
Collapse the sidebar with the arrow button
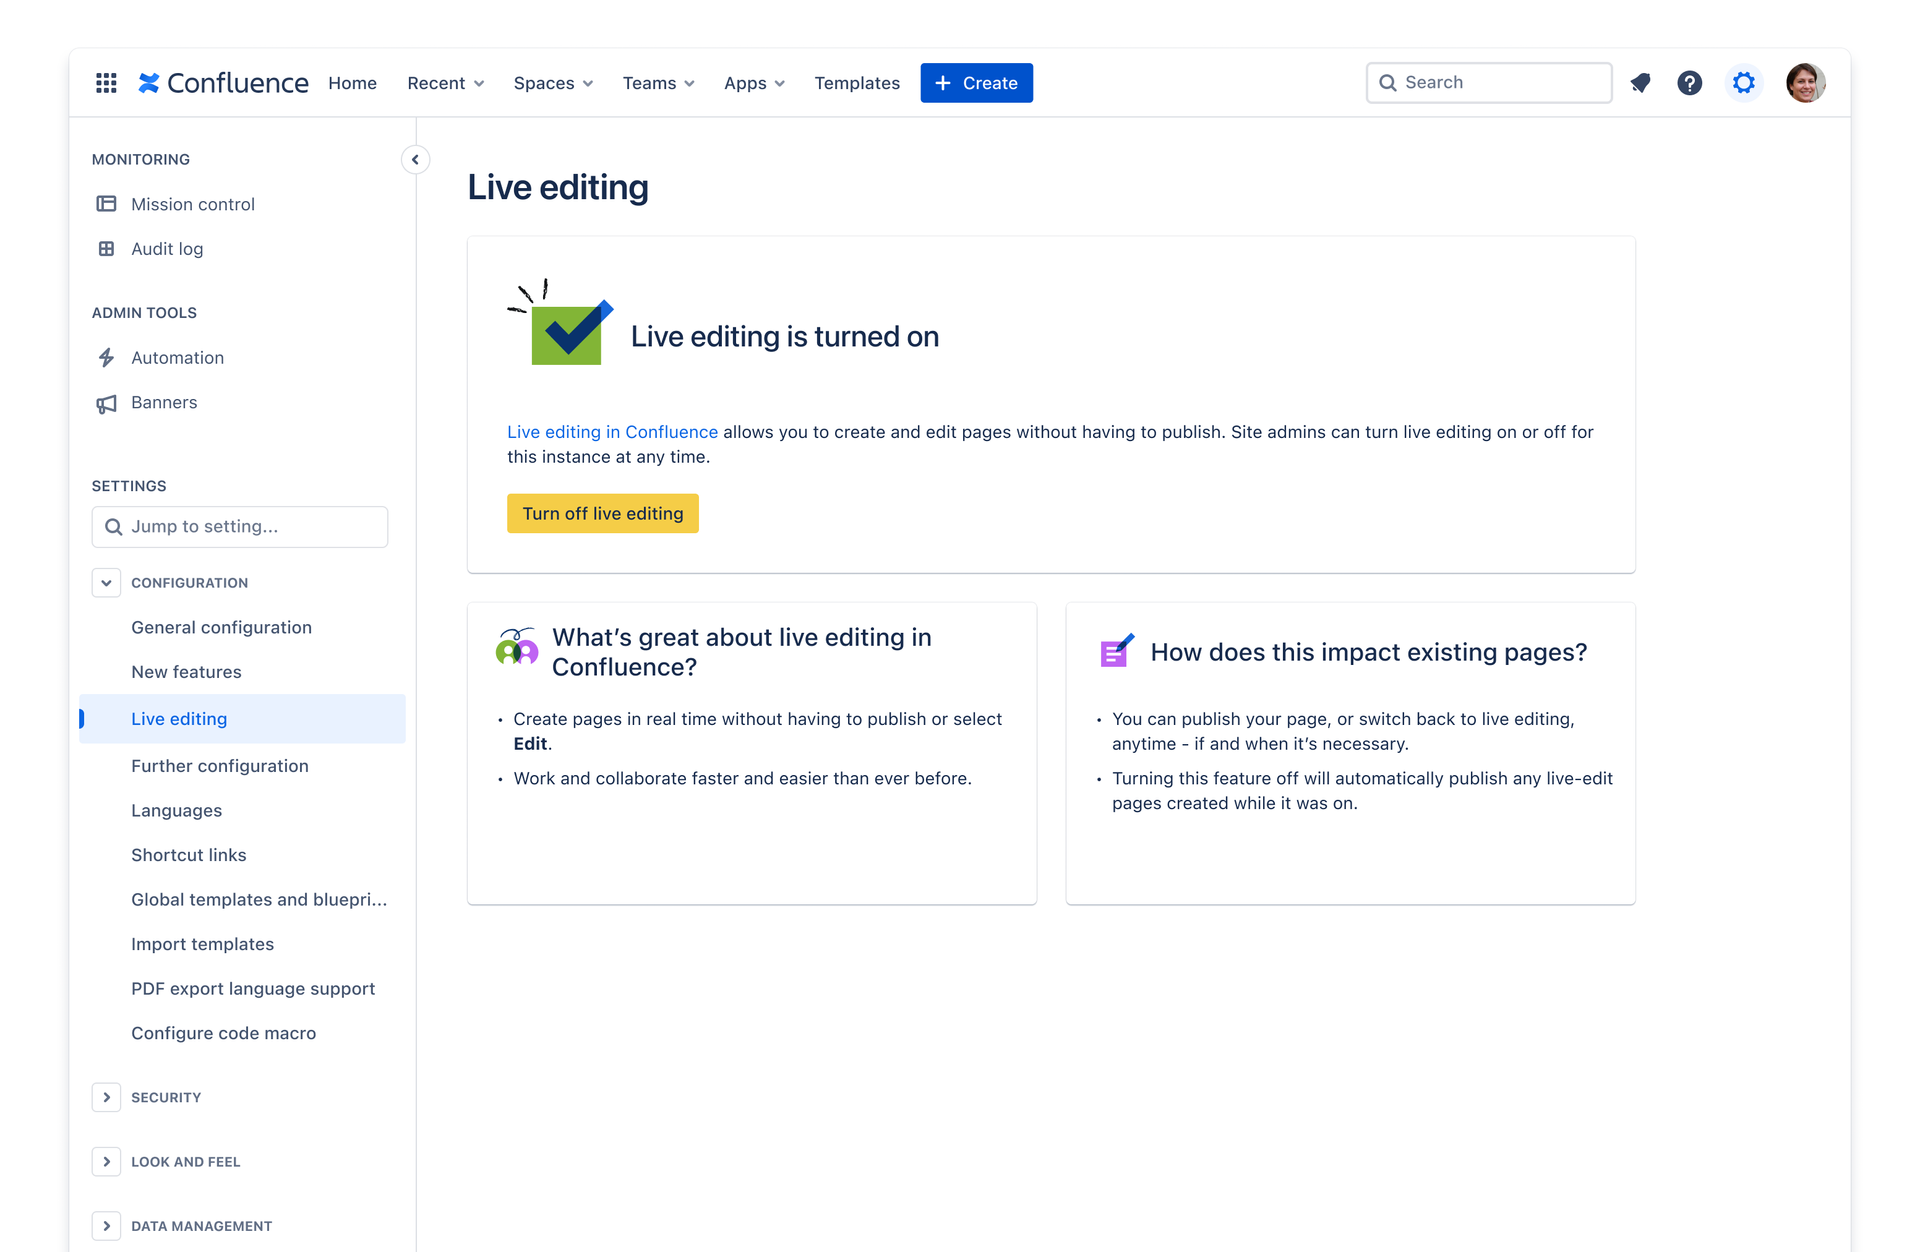pos(415,160)
